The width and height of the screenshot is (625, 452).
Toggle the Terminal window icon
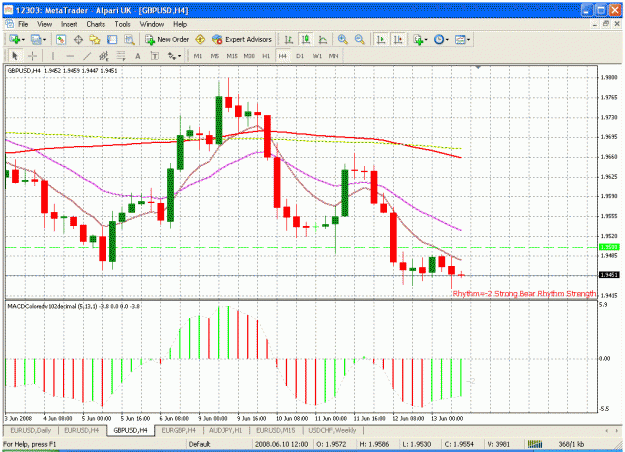112,39
